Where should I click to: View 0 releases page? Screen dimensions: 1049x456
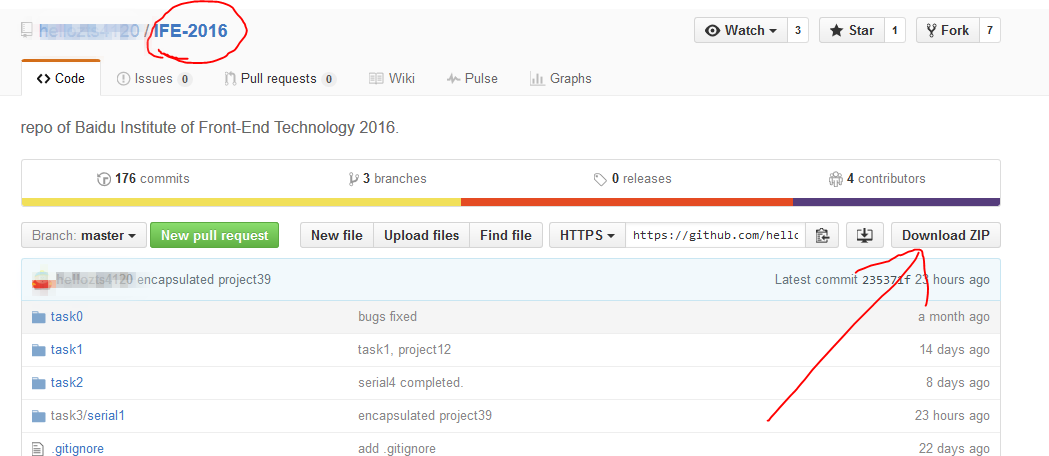[632, 179]
